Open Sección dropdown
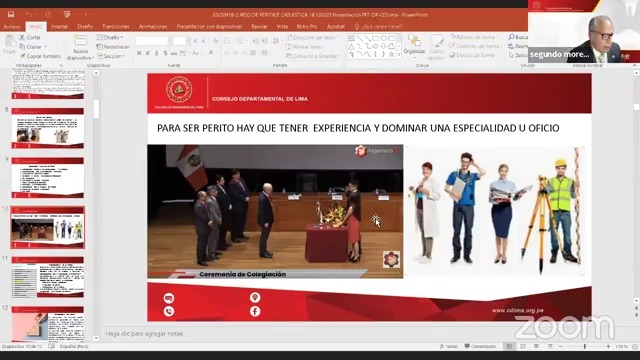The image size is (640, 360). 110,56
